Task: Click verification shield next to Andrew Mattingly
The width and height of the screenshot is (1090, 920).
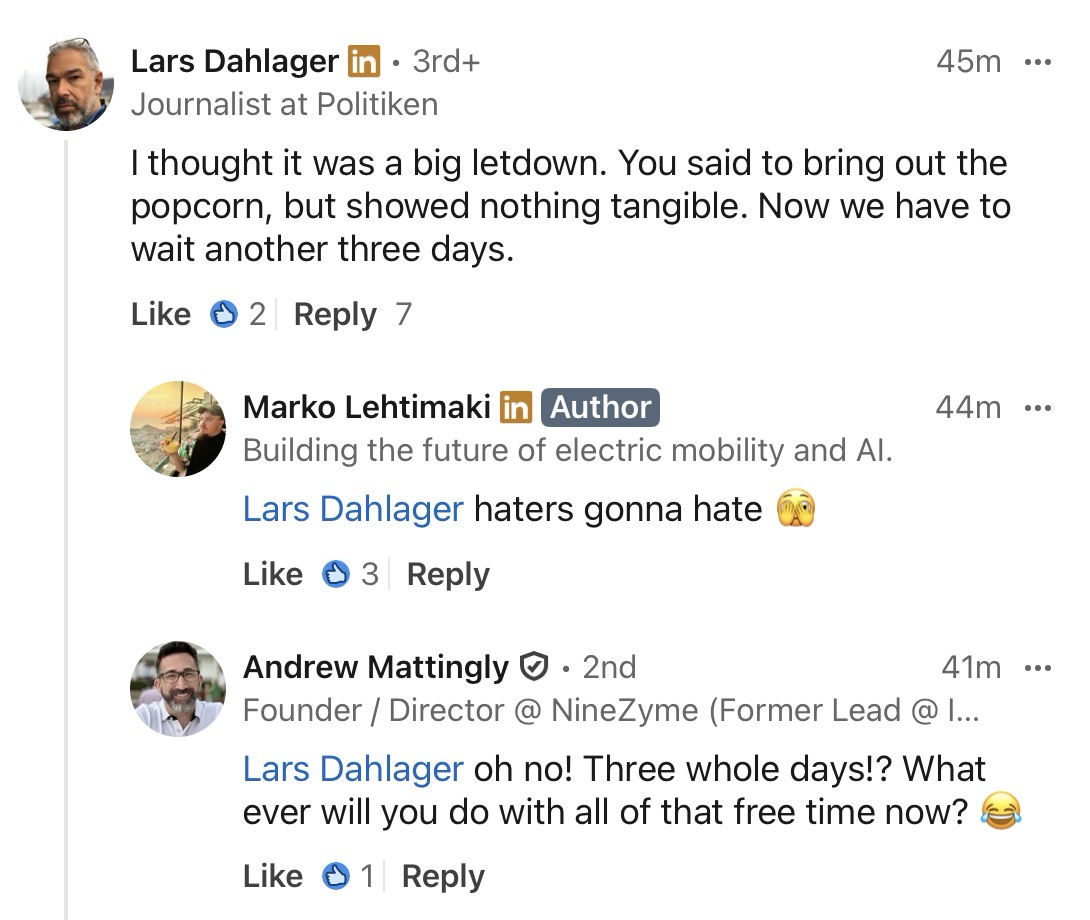Action: (x=536, y=667)
